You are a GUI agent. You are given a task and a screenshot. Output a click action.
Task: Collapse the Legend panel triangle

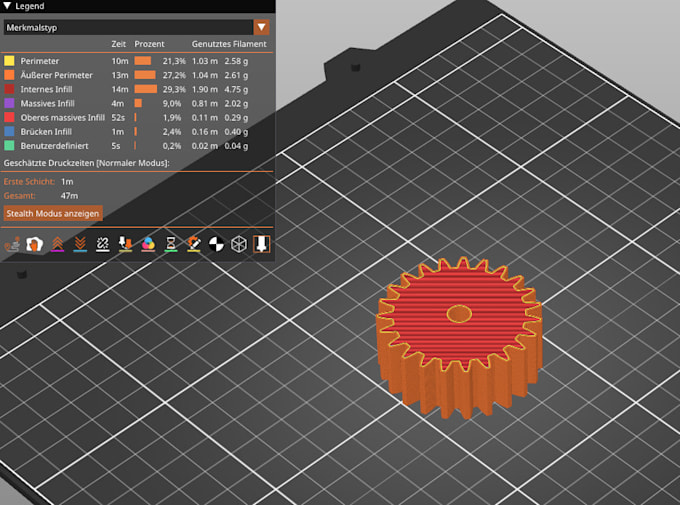[x=7, y=6]
